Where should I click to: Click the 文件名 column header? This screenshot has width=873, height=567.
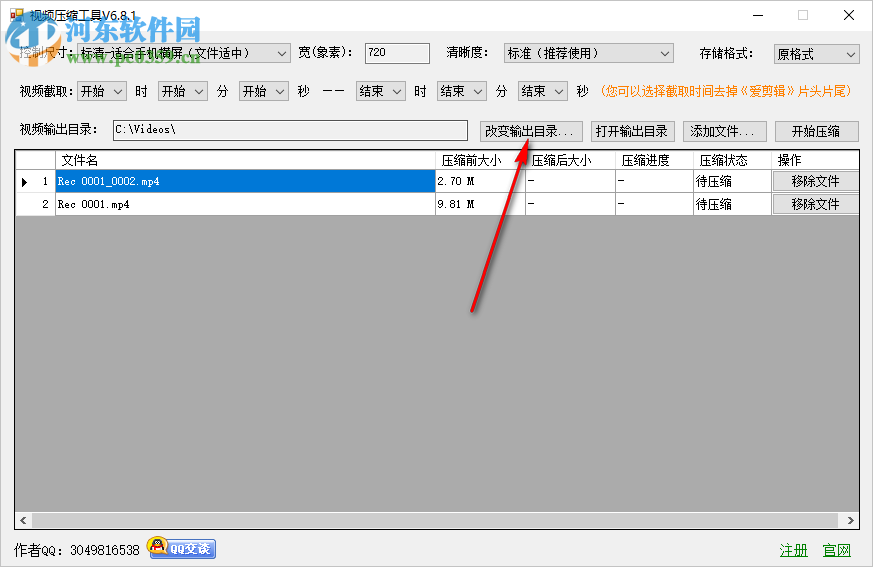click(246, 160)
